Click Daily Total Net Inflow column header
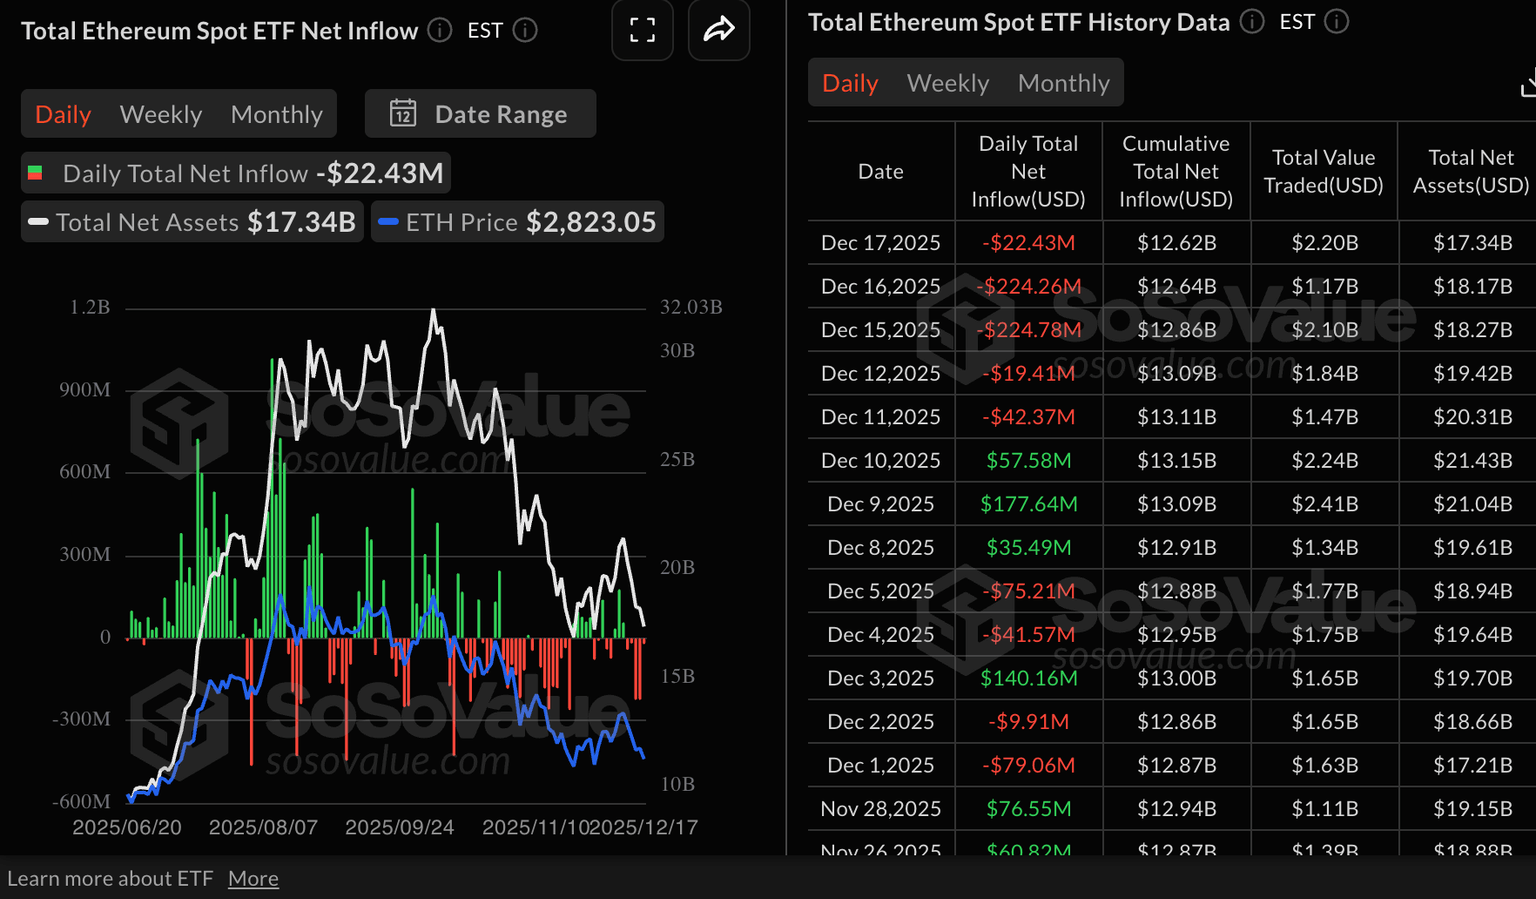 (1028, 171)
